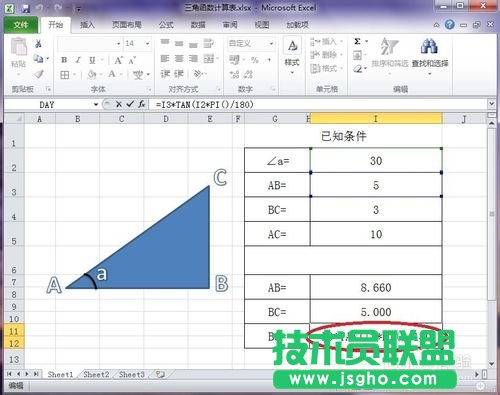Switch to the 审阅 tab

click(x=230, y=25)
